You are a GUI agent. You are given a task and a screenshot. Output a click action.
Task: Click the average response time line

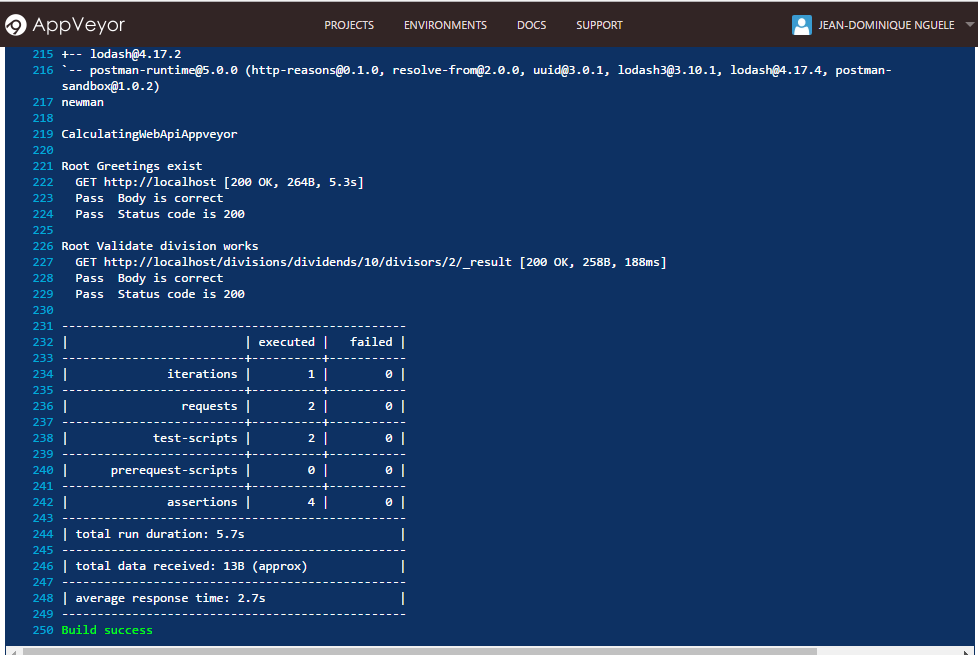170,598
